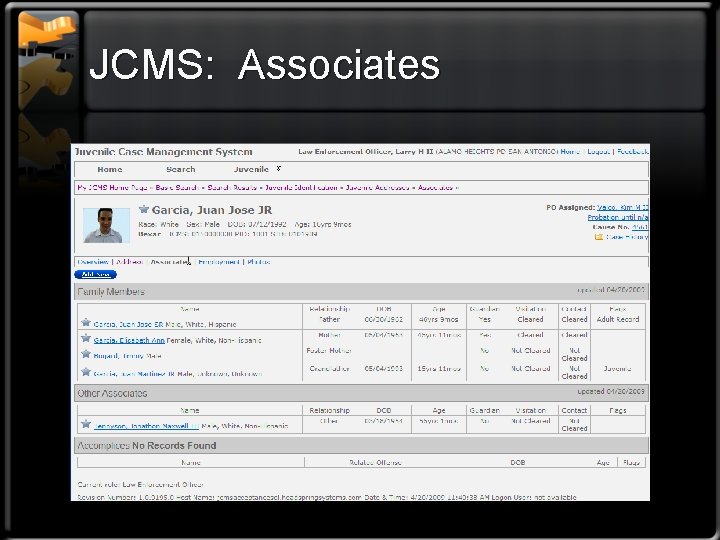
Task: Open the Grandfather's name link
Action: [134, 374]
